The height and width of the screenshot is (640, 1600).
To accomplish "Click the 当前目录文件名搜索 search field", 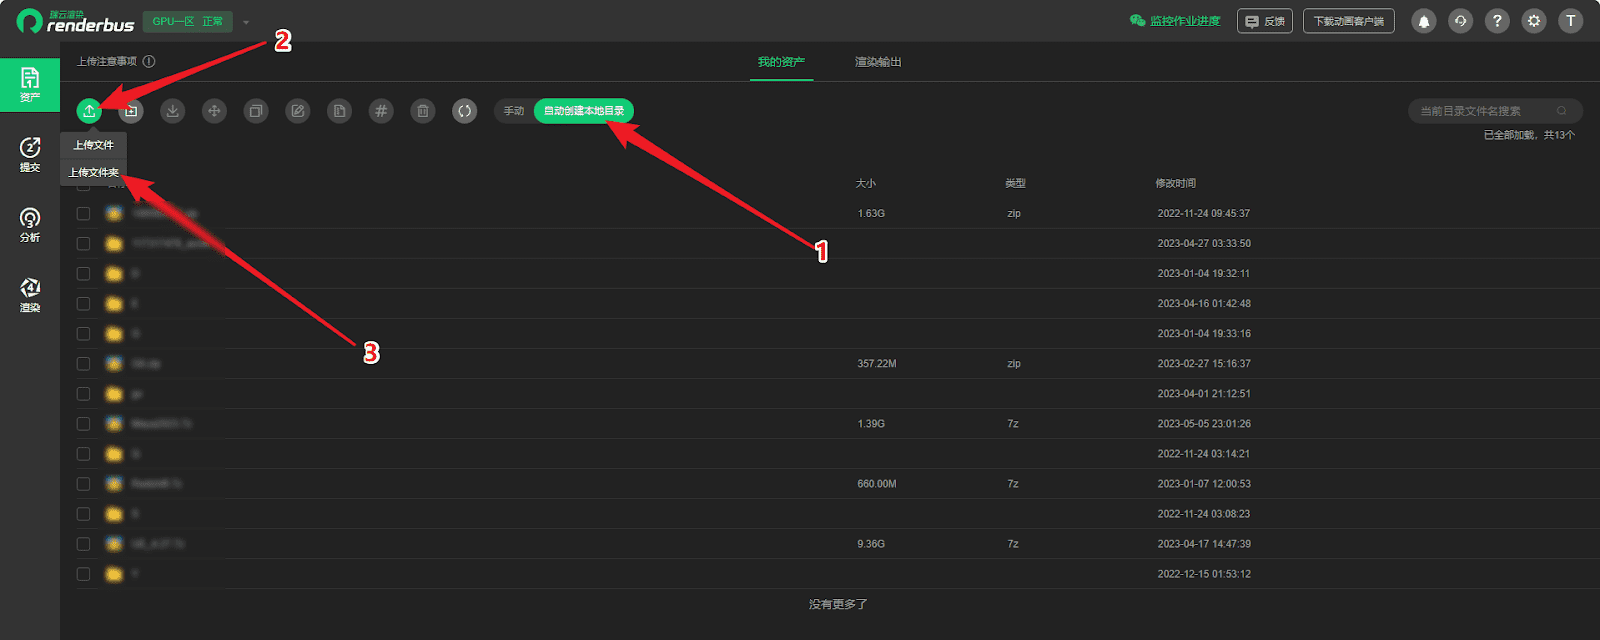I will point(1485,111).
